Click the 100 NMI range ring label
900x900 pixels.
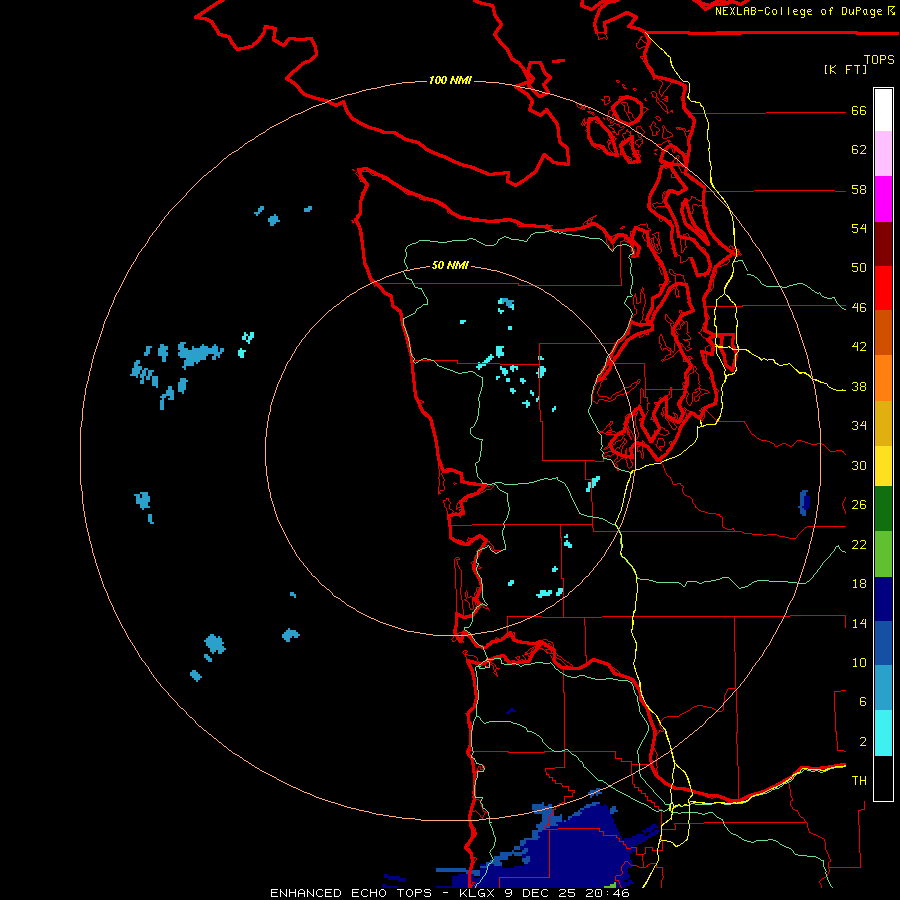(450, 80)
